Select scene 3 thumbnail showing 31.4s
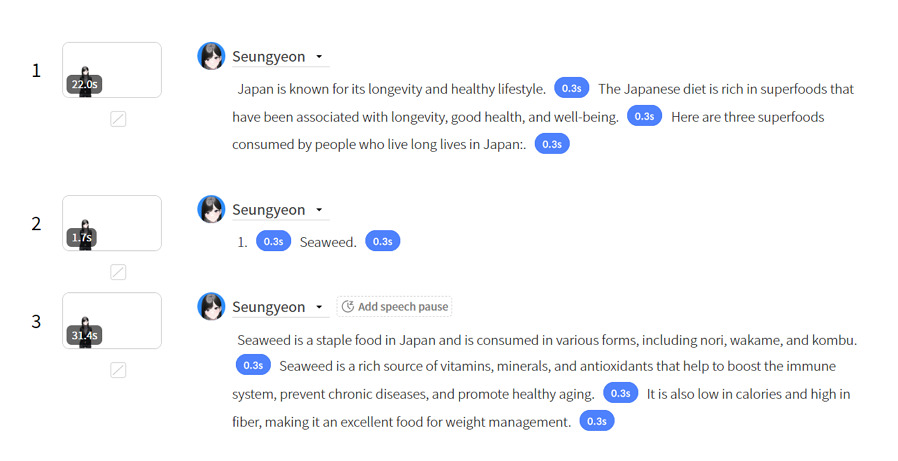The height and width of the screenshot is (461, 898). point(112,321)
